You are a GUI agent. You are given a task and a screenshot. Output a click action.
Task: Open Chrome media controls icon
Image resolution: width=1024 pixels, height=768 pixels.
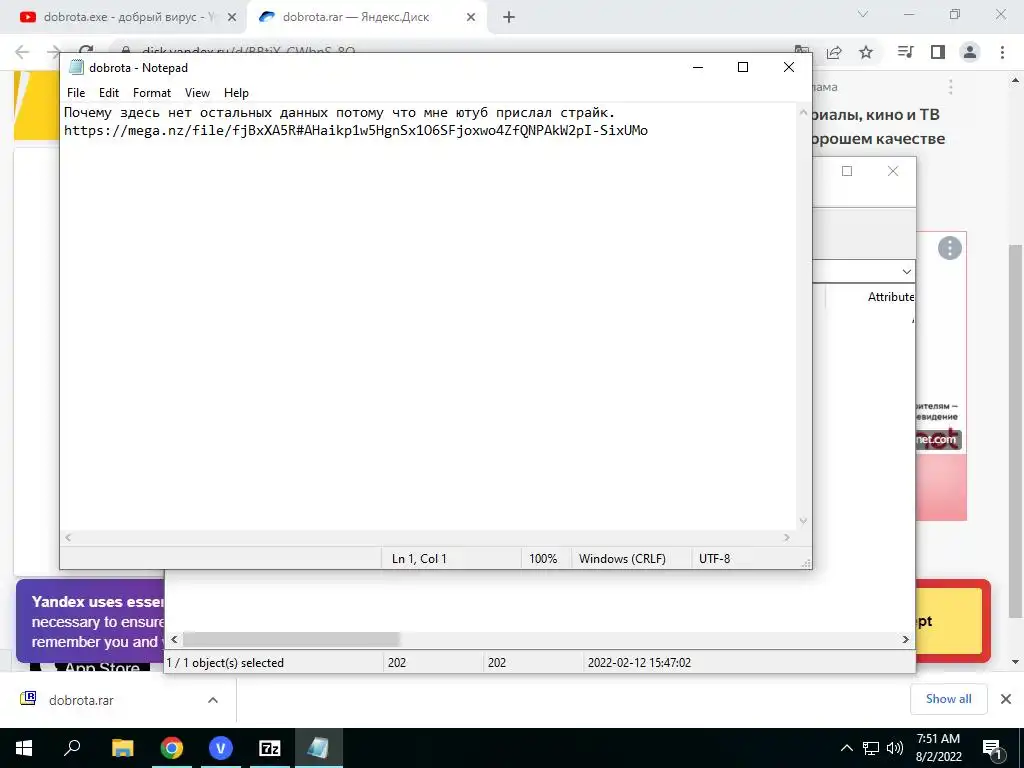tap(906, 52)
